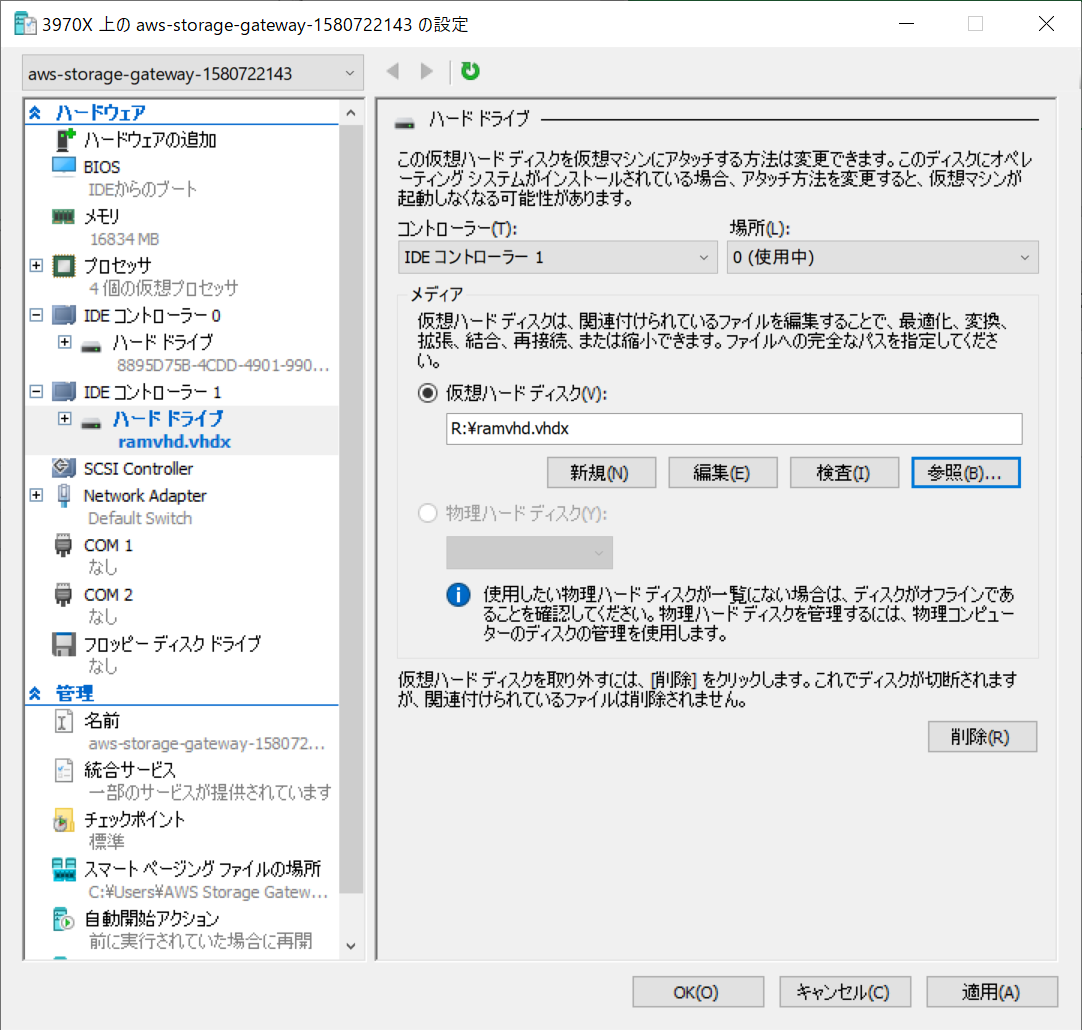Select the 8895D75B-4CDD disk entry
Viewport: 1082px width, 1030px height.
tap(223, 366)
